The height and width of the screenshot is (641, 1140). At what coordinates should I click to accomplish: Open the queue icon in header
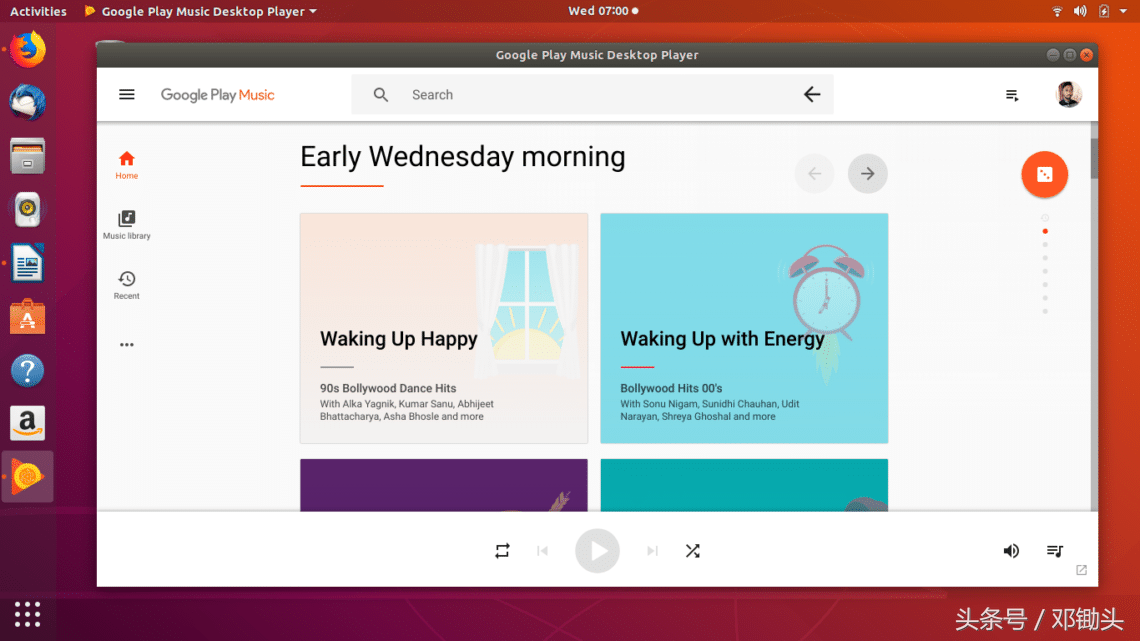pyautogui.click(x=1012, y=95)
